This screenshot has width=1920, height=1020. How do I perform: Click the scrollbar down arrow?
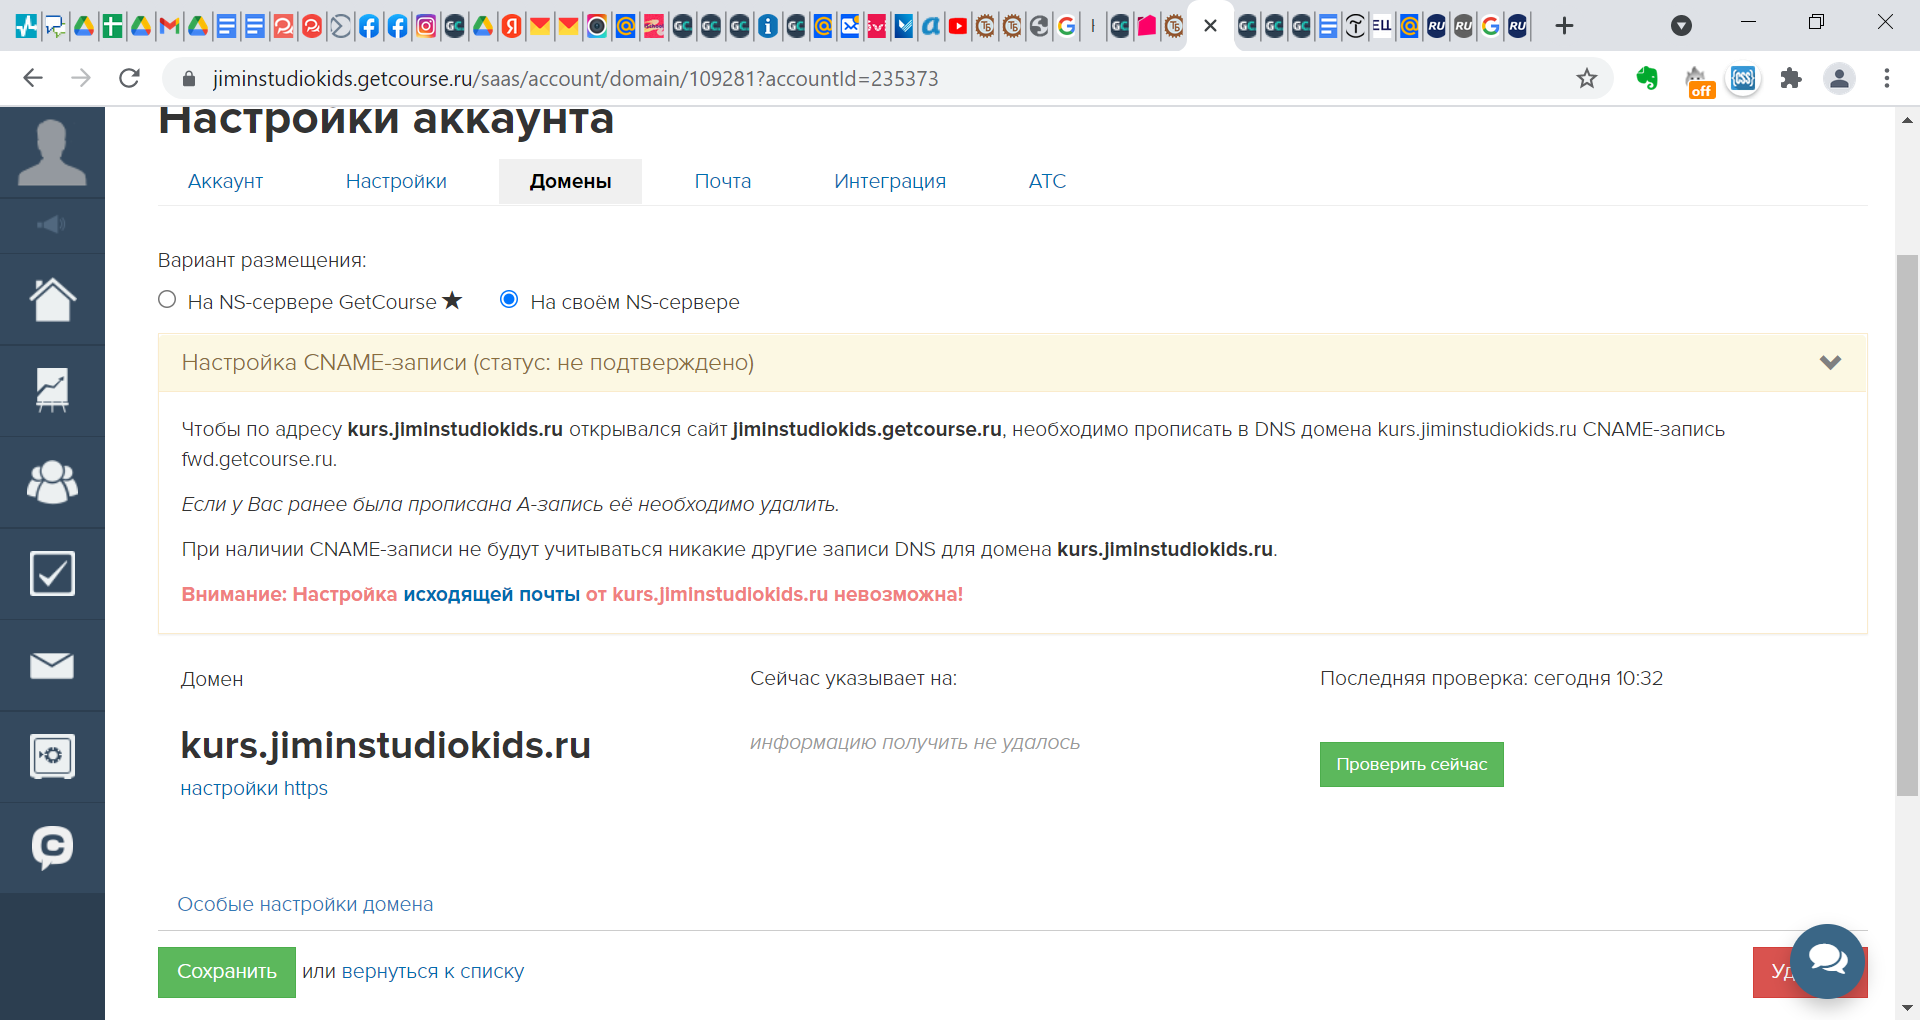pos(1908,1008)
